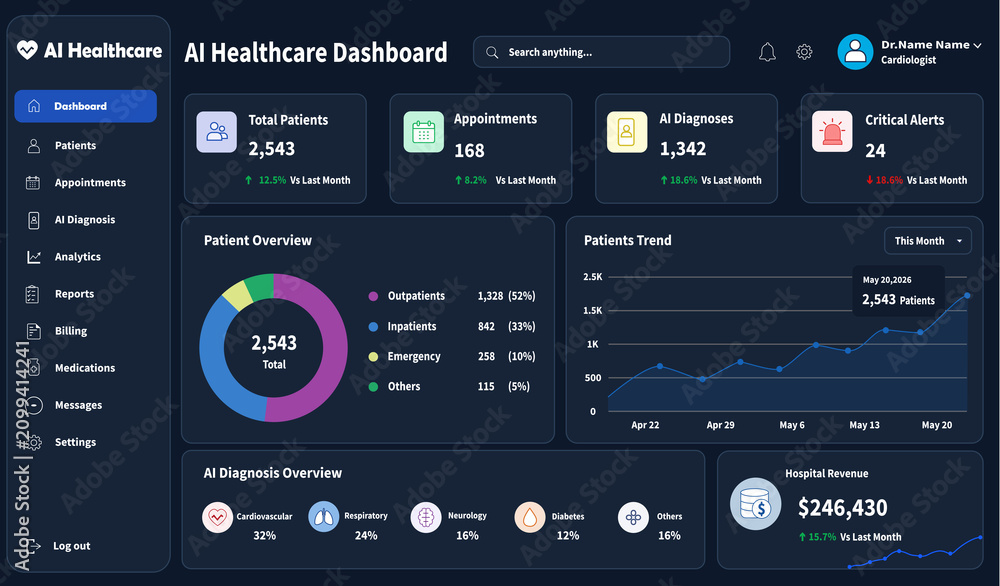Click the May 20 data point on trend chart

[967, 295]
